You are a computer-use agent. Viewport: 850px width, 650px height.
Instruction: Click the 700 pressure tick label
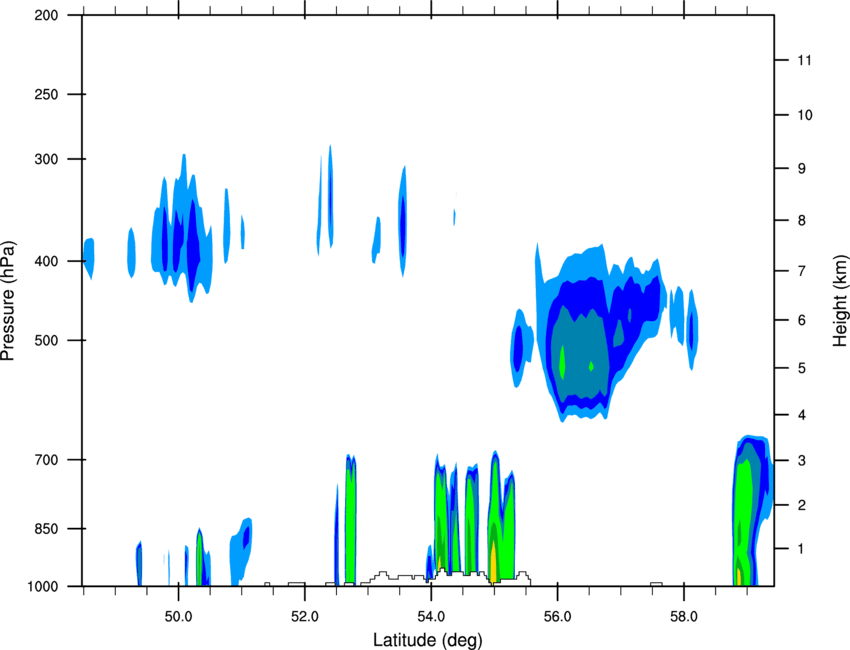pyautogui.click(x=46, y=460)
